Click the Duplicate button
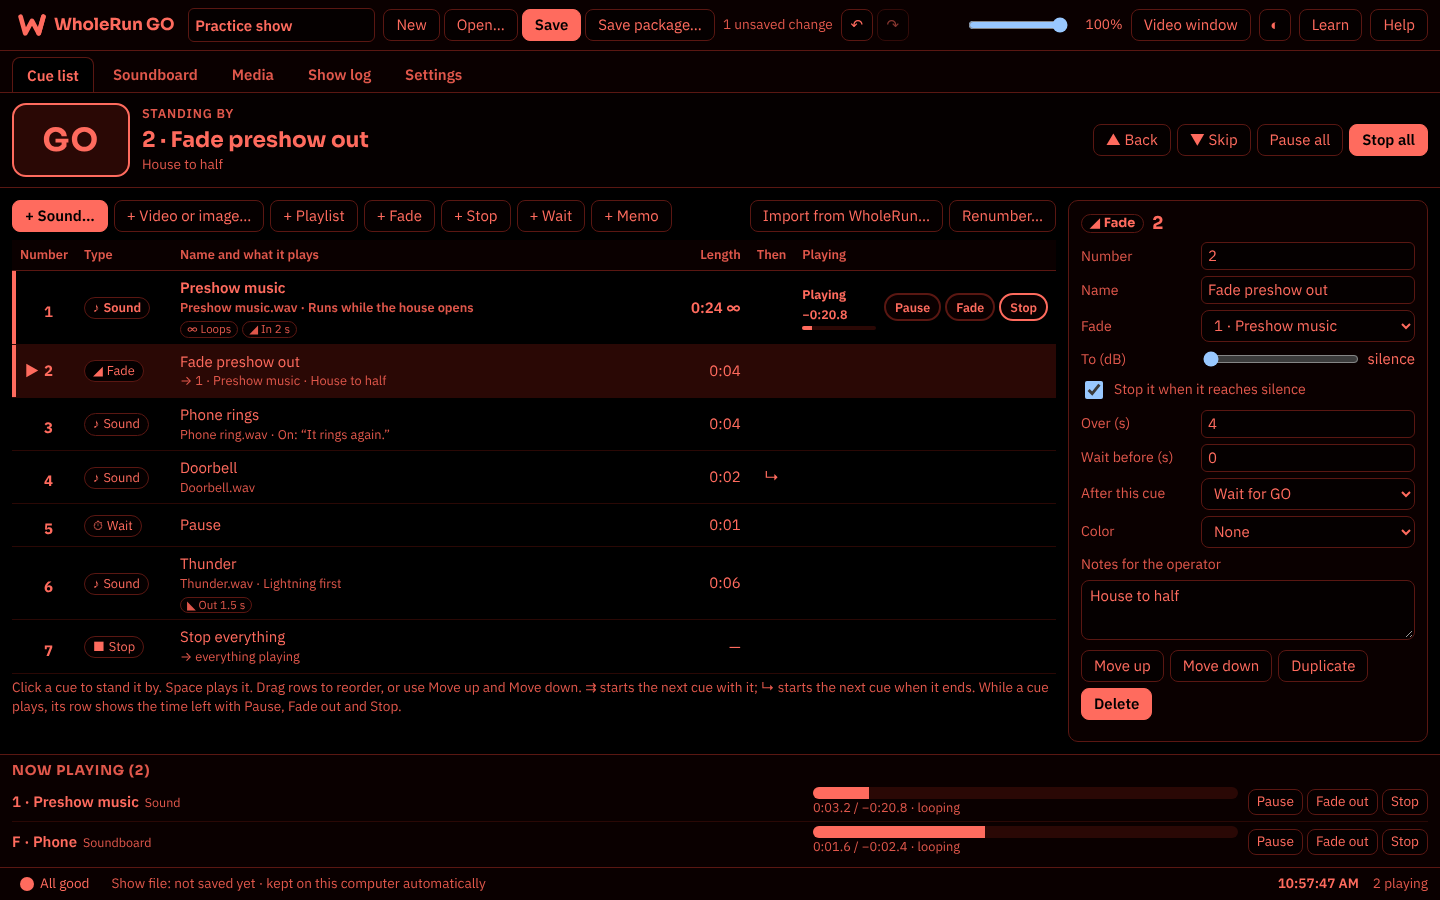1440x900 pixels. pyautogui.click(x=1323, y=666)
